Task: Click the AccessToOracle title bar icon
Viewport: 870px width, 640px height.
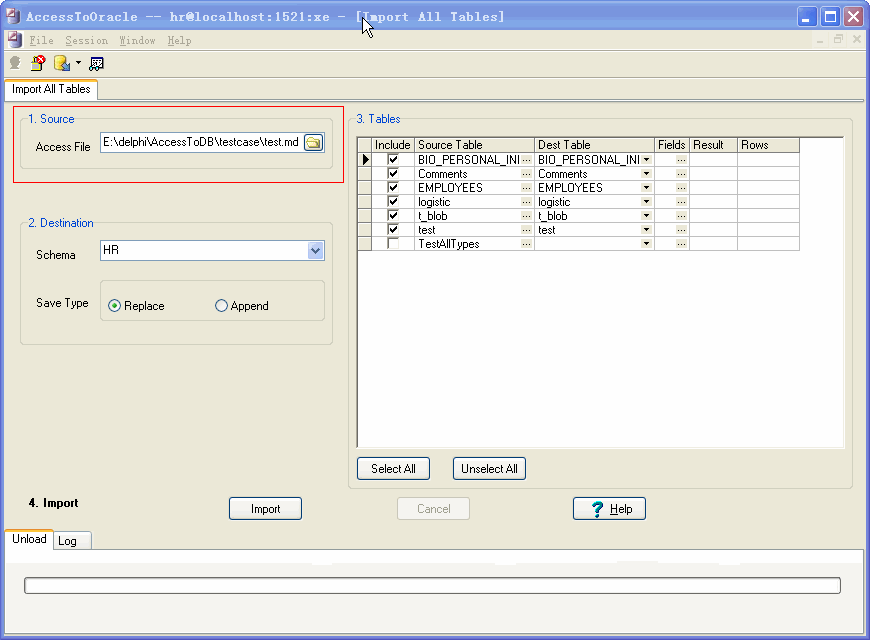Action: [13, 16]
